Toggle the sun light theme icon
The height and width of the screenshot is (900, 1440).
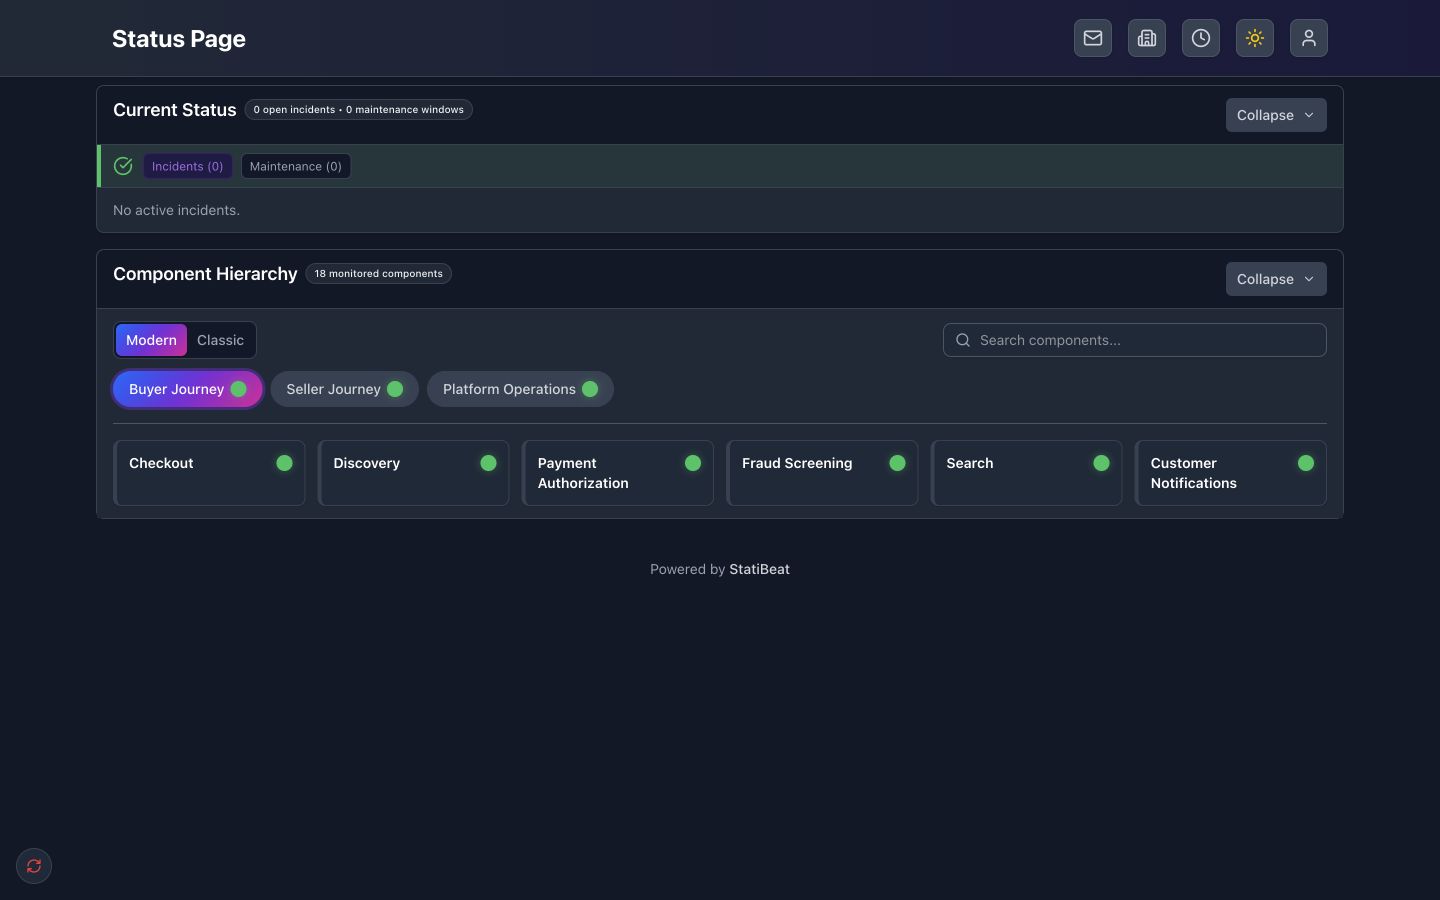tap(1255, 38)
